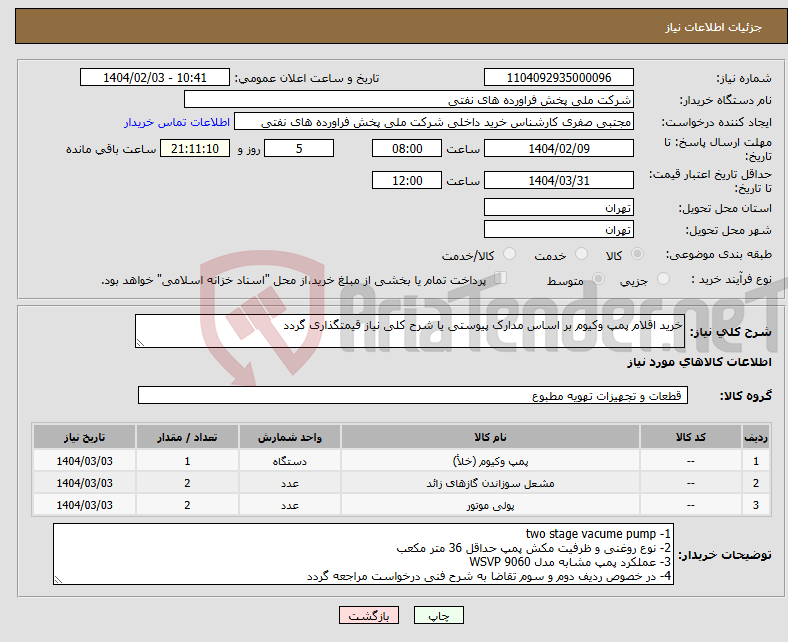
Task: Click the buyer notes textarea
Action: click(363, 554)
